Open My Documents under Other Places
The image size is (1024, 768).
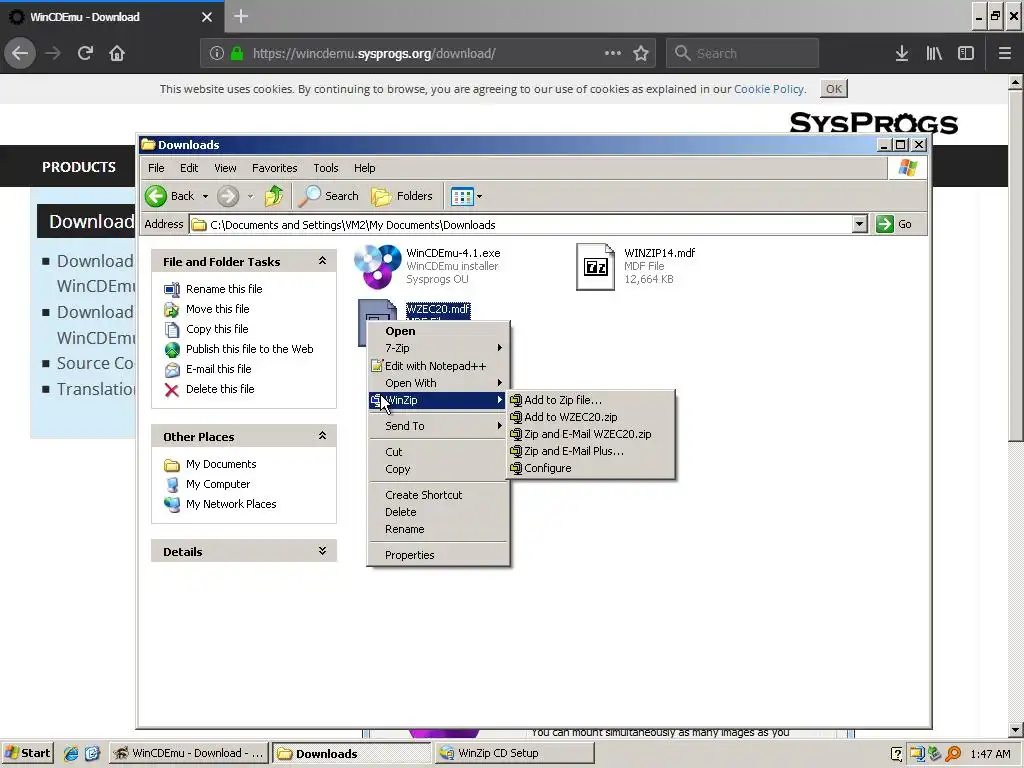221,464
